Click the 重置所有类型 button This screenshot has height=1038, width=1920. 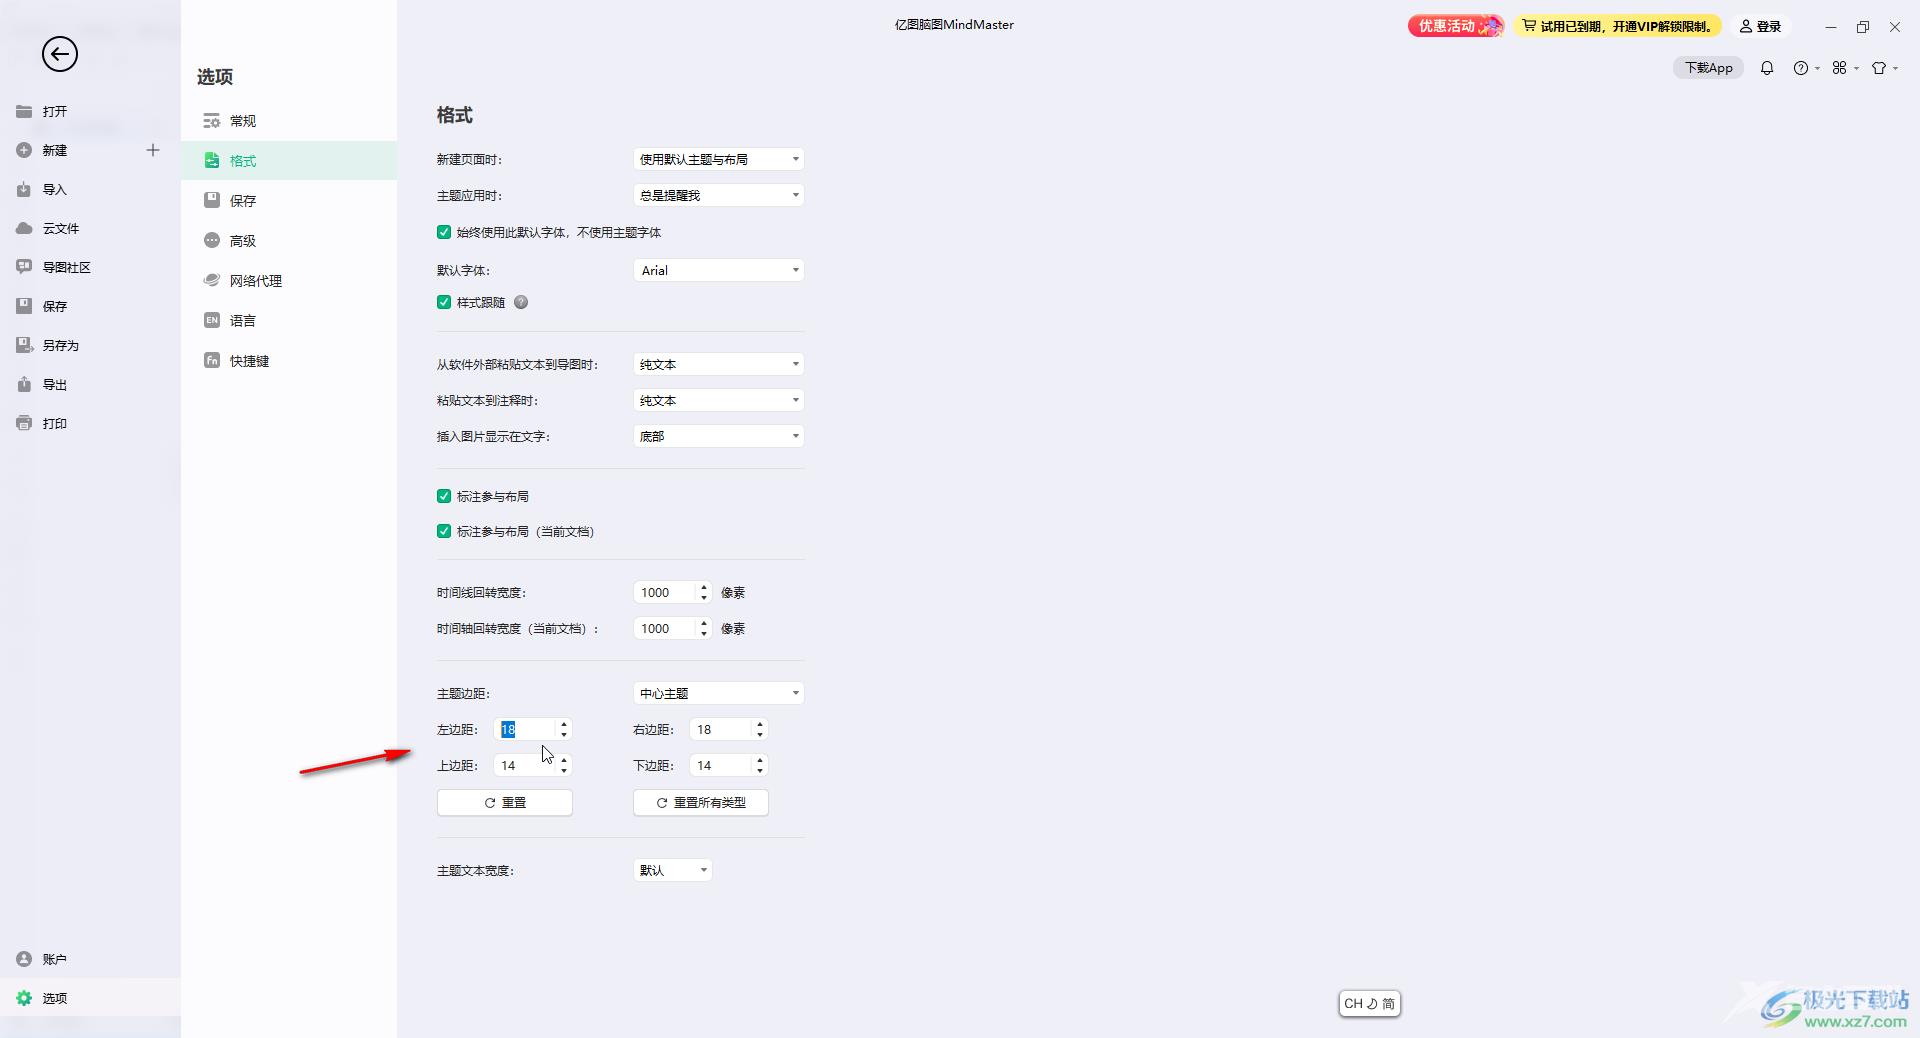tap(701, 802)
